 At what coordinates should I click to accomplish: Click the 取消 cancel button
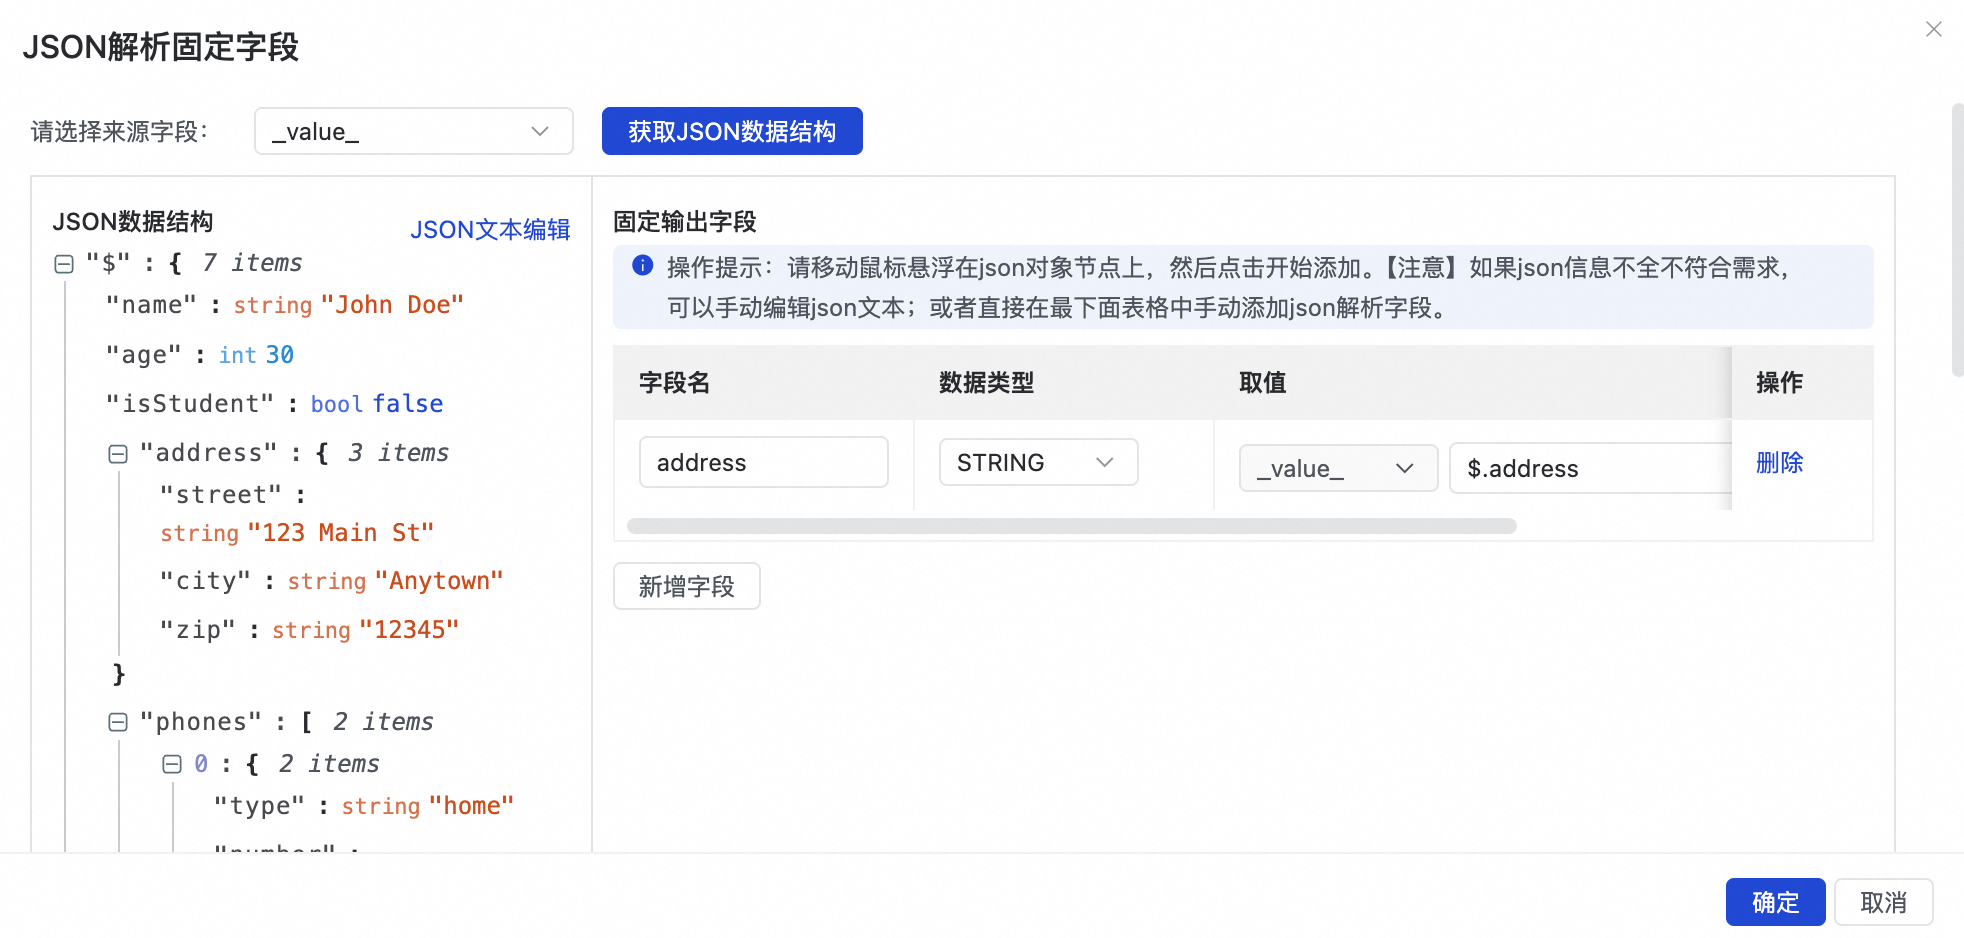1884,902
